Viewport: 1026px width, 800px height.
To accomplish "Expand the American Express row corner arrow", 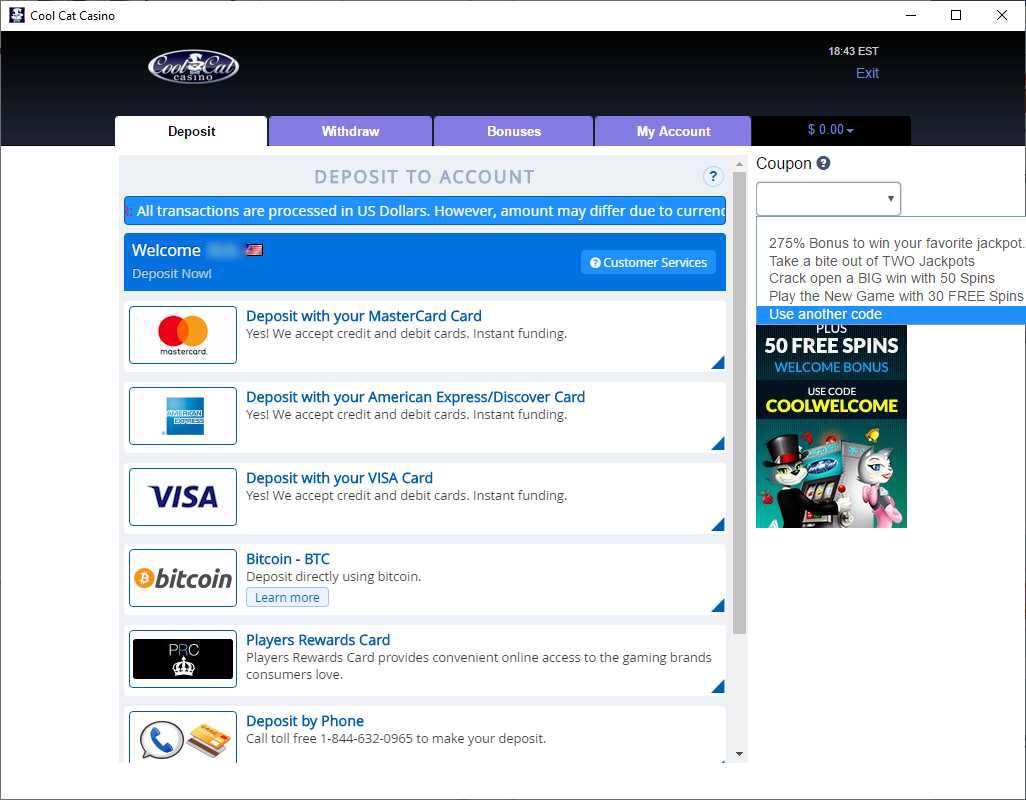I will pos(718,443).
